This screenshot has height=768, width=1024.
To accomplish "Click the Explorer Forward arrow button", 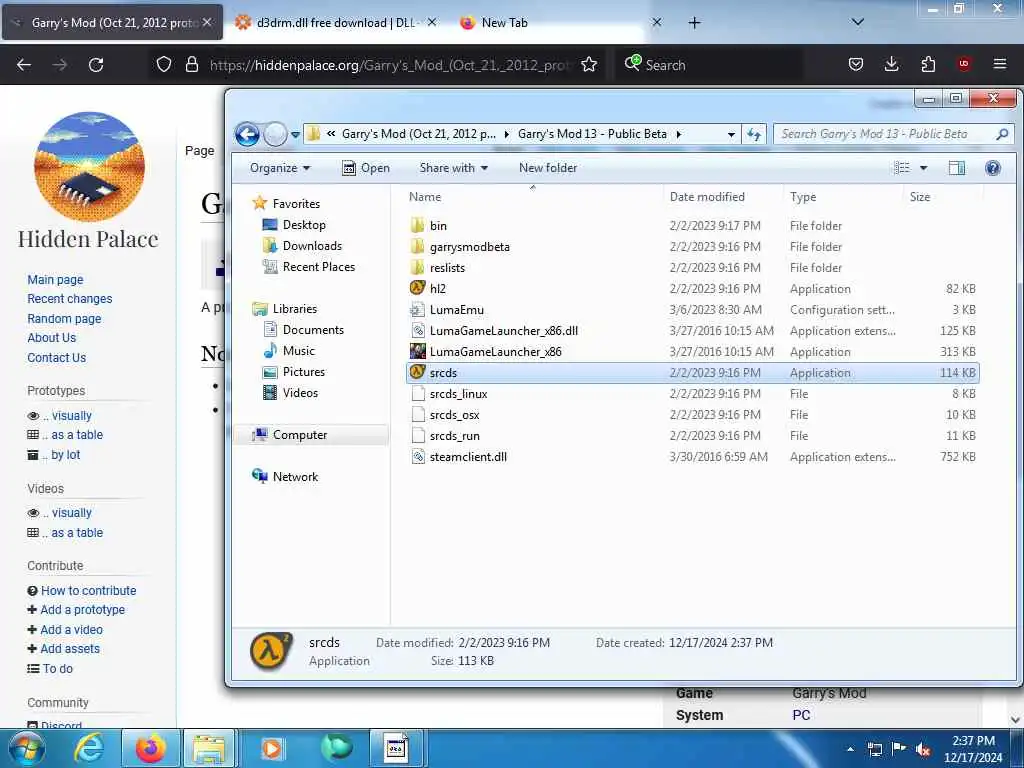I will tap(276, 135).
